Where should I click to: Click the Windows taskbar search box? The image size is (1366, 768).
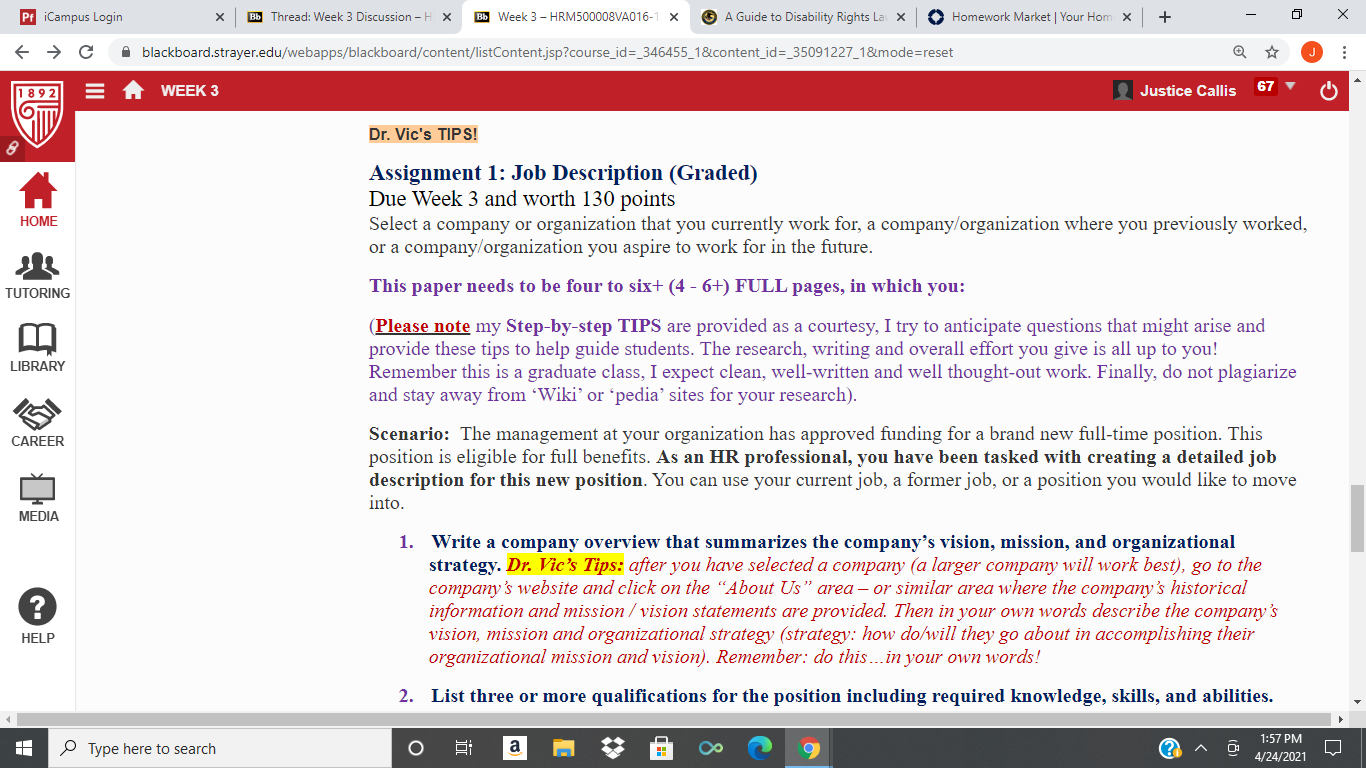coord(219,748)
